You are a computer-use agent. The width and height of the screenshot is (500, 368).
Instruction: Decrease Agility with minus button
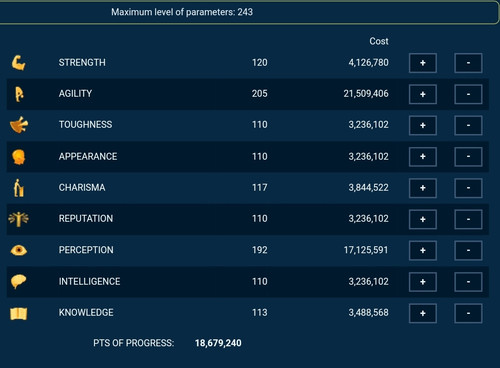[x=468, y=94]
